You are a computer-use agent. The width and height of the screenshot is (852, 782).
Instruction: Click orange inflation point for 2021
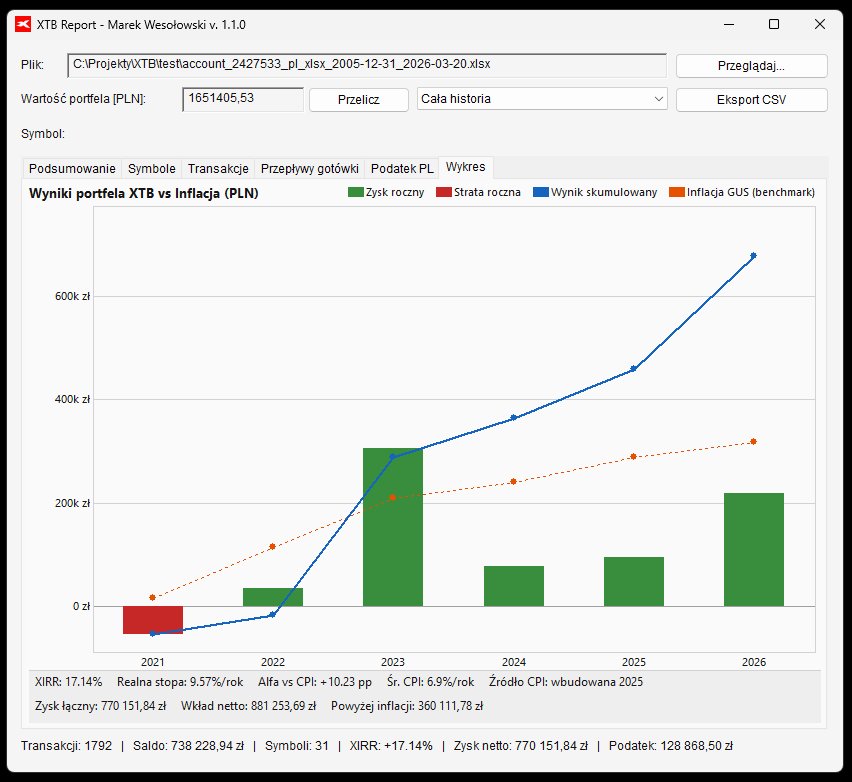[x=152, y=597]
